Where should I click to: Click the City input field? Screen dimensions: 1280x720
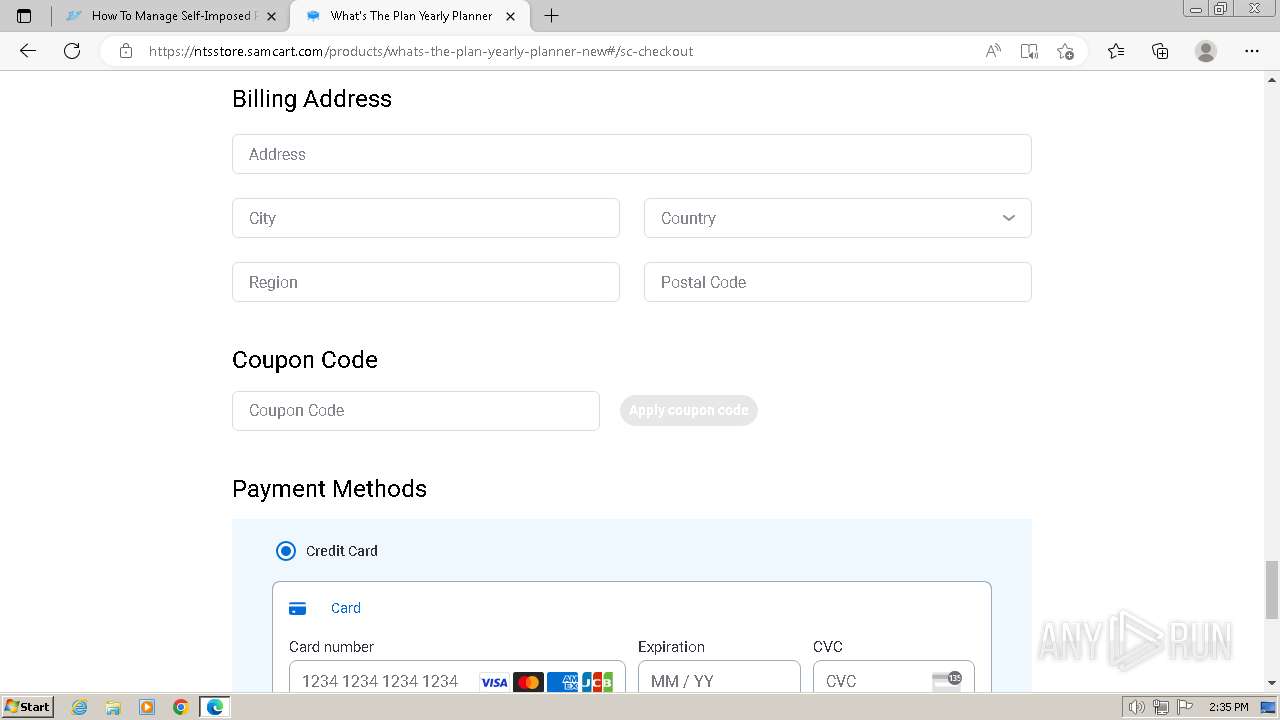(426, 218)
